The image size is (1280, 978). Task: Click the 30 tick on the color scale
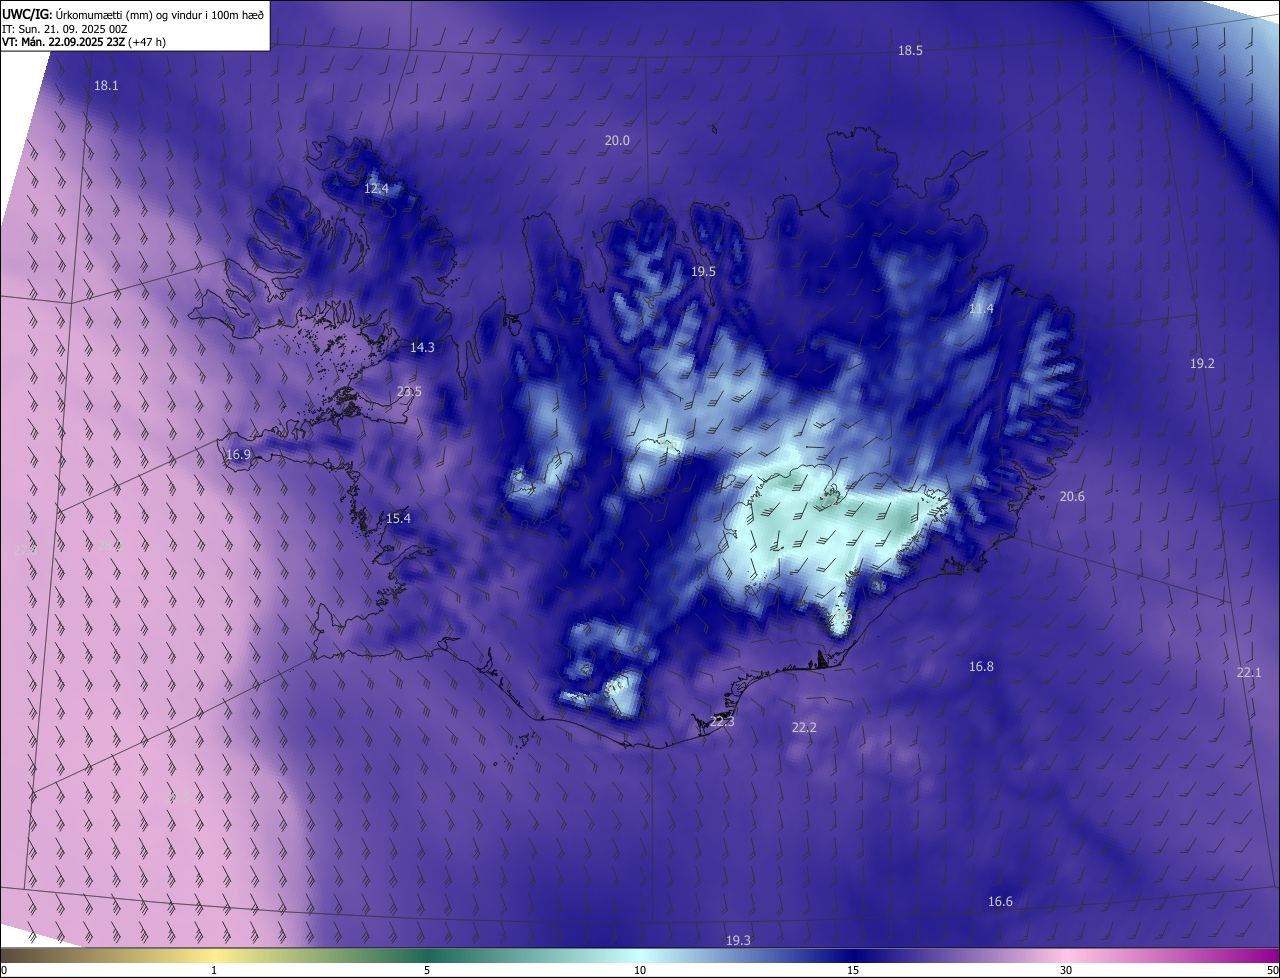(1066, 970)
